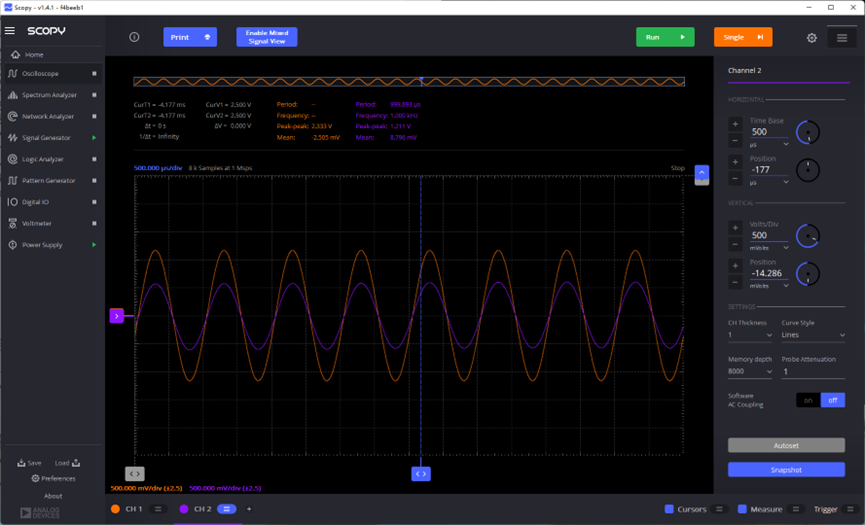The height and width of the screenshot is (525, 865).
Task: Toggle Oscilloscope run/stop square in sidebar
Action: tap(94, 73)
